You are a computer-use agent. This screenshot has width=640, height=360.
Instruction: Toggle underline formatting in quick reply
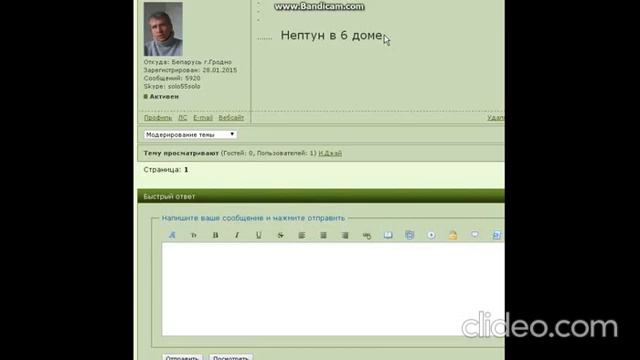click(x=258, y=235)
